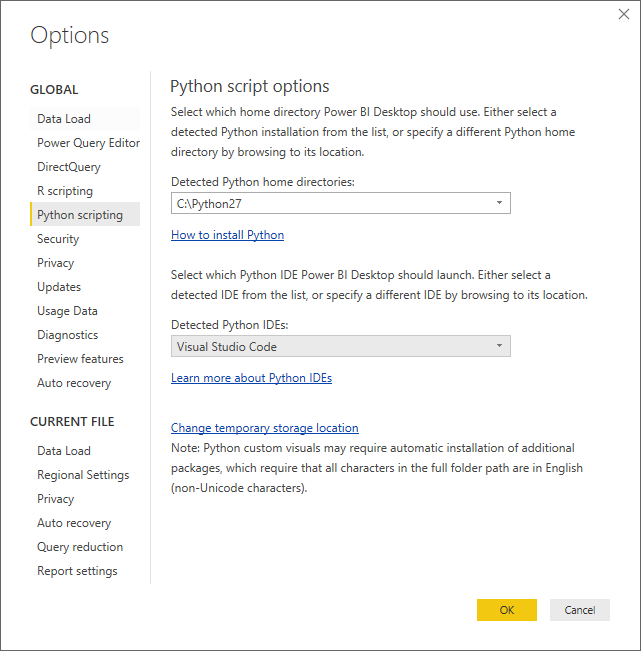This screenshot has height=651, width=641.
Task: Open Current File Data Load settings
Action: 85,451
